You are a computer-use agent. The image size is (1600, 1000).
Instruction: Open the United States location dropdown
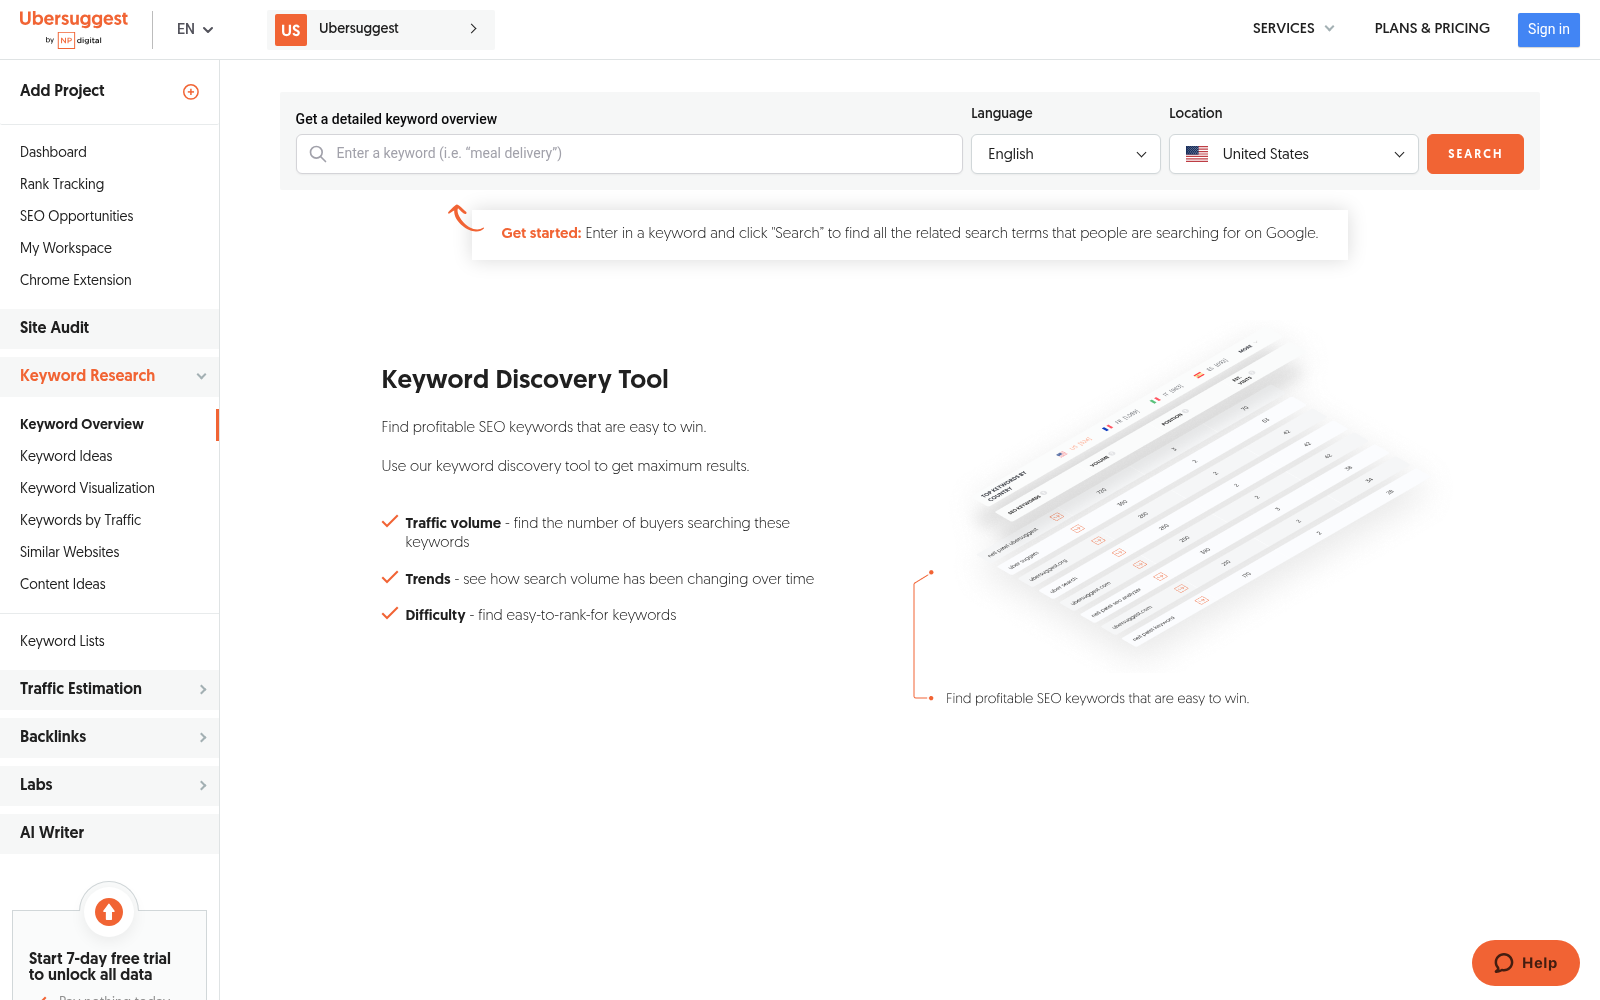[x=1293, y=154]
